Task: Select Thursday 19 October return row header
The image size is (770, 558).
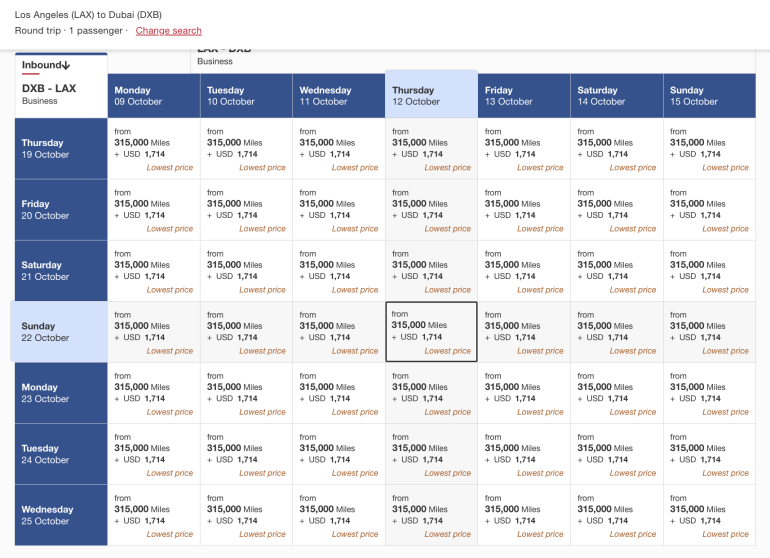Action: 61,149
